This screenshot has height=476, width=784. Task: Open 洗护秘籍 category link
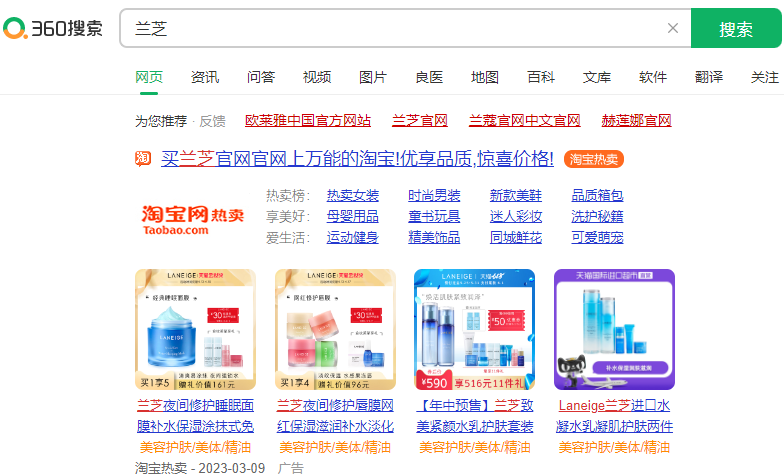598,216
